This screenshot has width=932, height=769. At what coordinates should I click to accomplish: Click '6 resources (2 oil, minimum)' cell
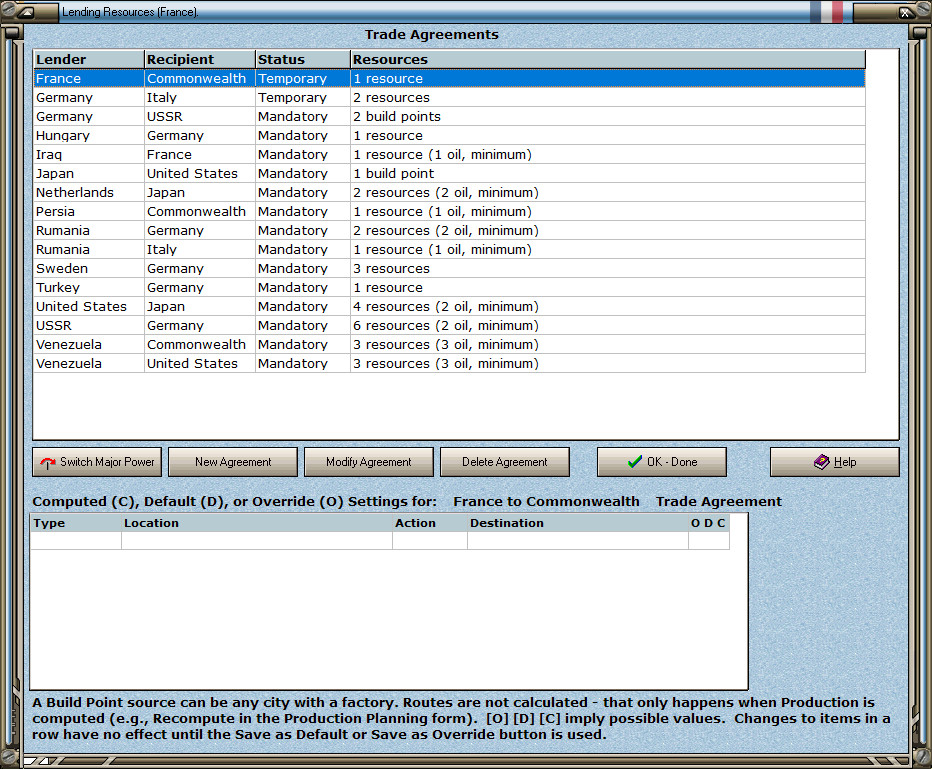608,326
